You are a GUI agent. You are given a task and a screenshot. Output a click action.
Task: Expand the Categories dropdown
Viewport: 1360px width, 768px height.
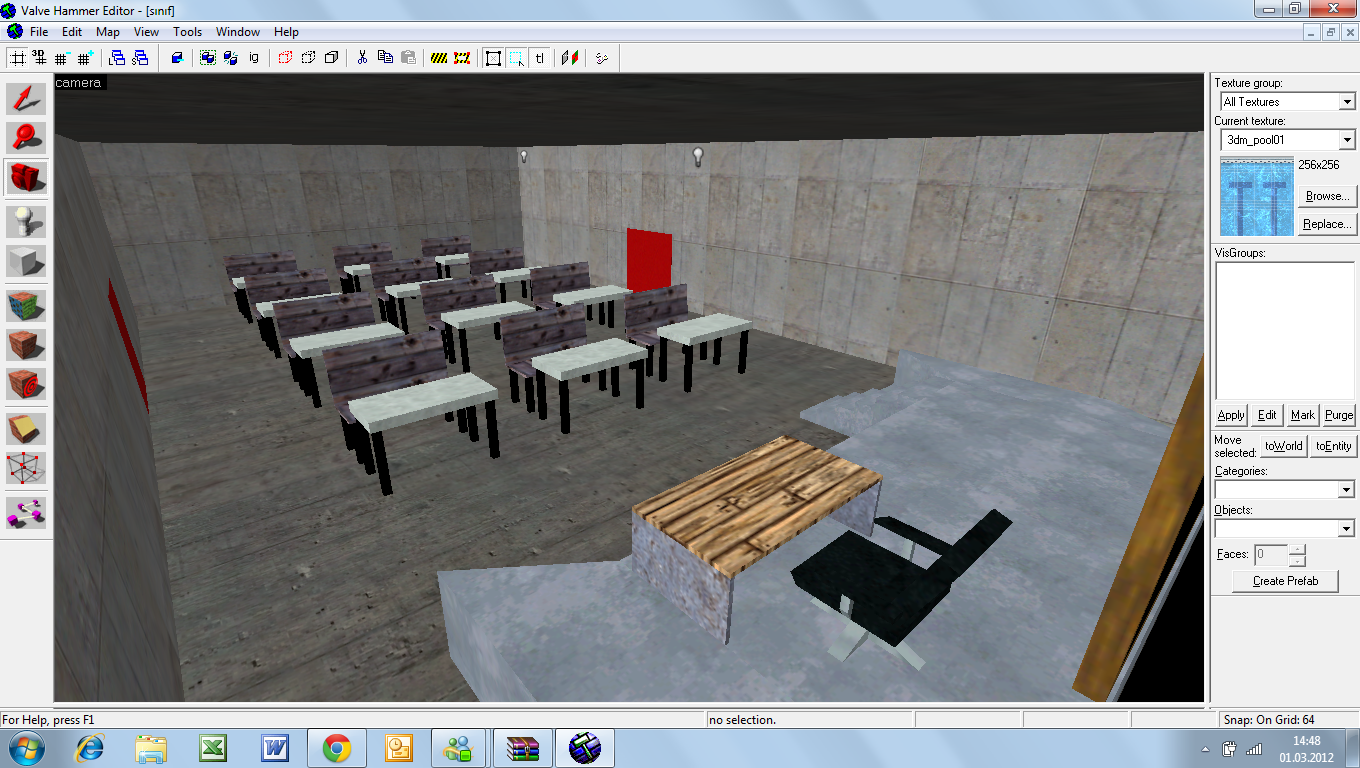[1346, 490]
